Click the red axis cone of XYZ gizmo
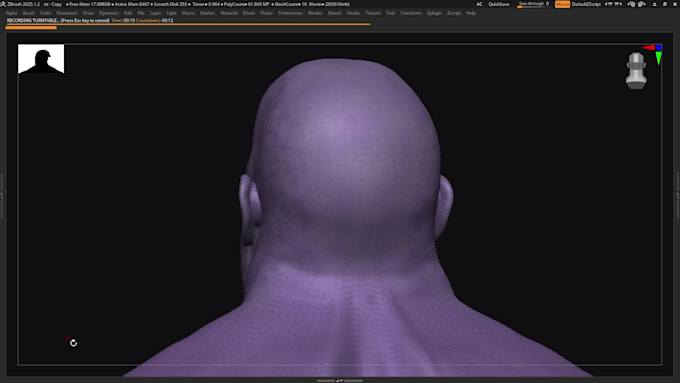680x383 pixels. point(649,47)
